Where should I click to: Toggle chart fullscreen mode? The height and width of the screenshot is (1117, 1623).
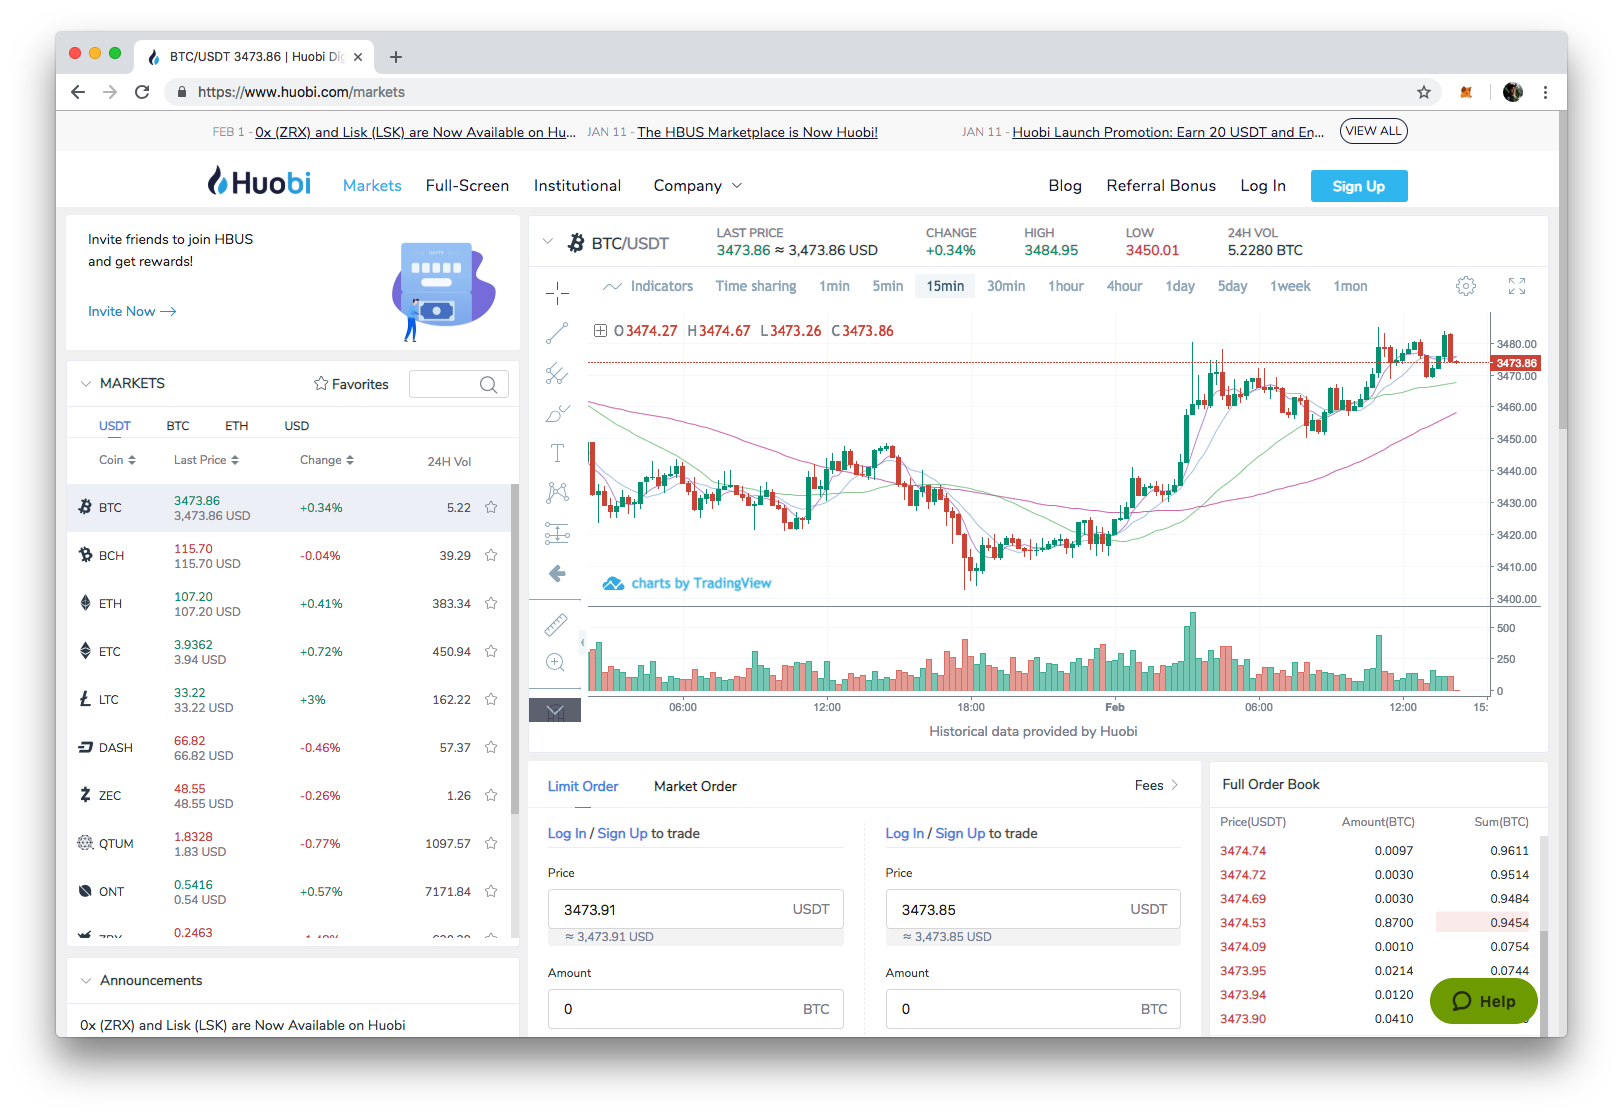tap(1517, 286)
